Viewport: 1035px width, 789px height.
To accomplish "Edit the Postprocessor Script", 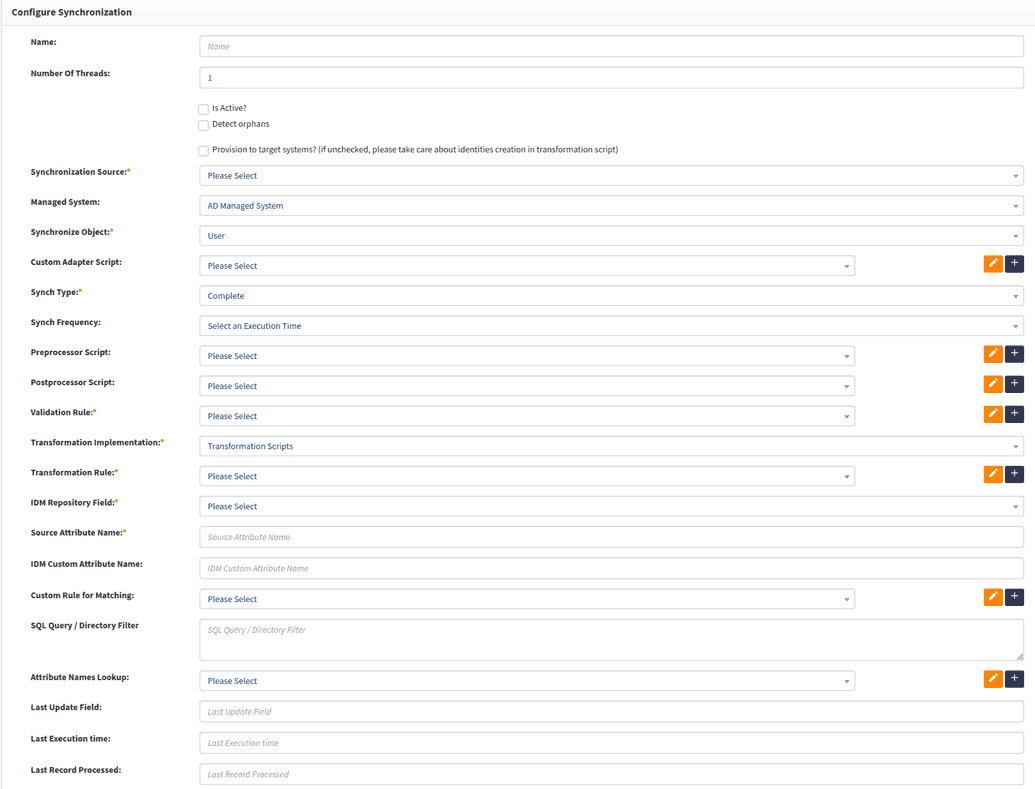I will [x=991, y=383].
